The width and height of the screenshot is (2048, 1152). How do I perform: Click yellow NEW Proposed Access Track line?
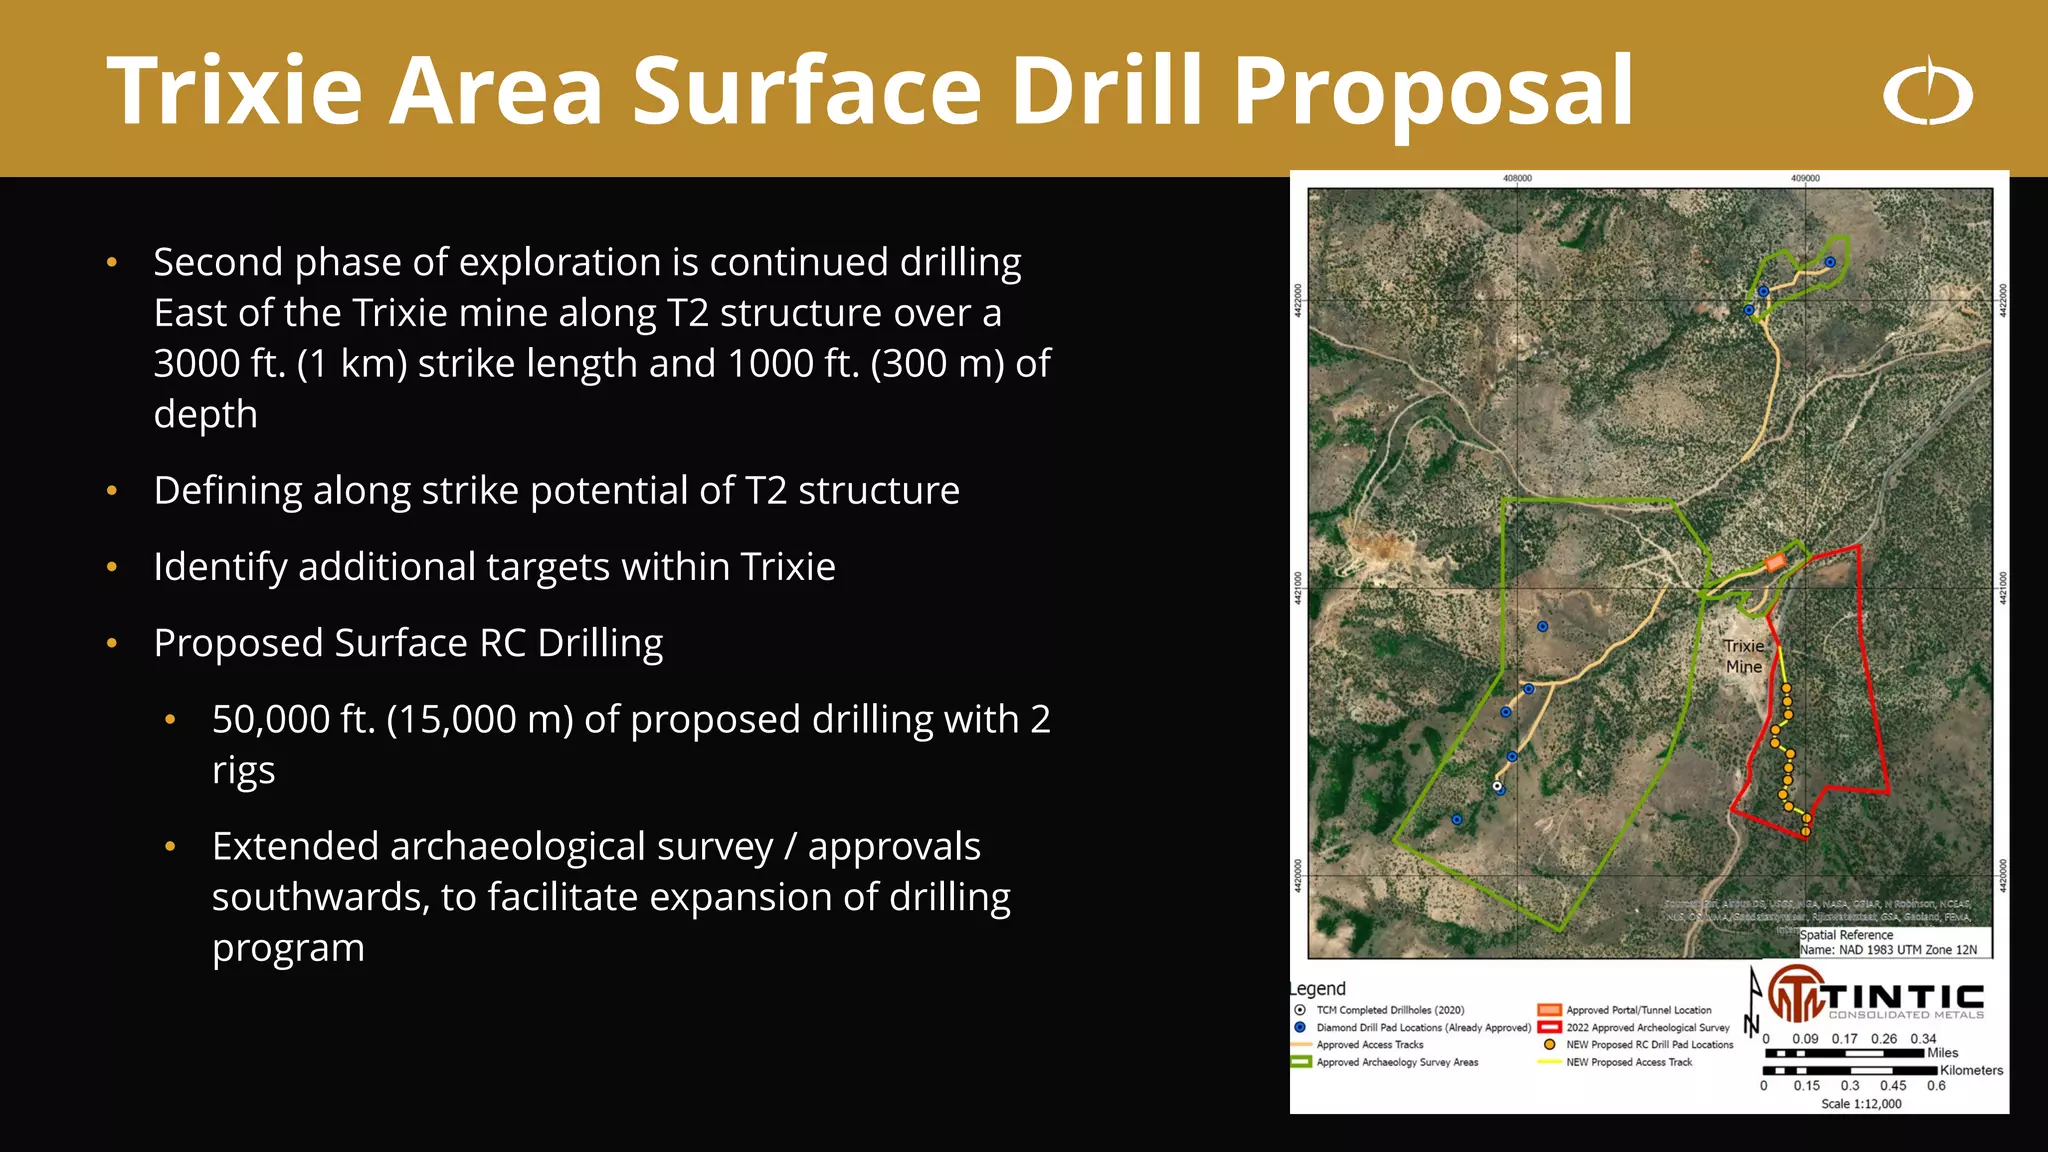[x=1549, y=1062]
